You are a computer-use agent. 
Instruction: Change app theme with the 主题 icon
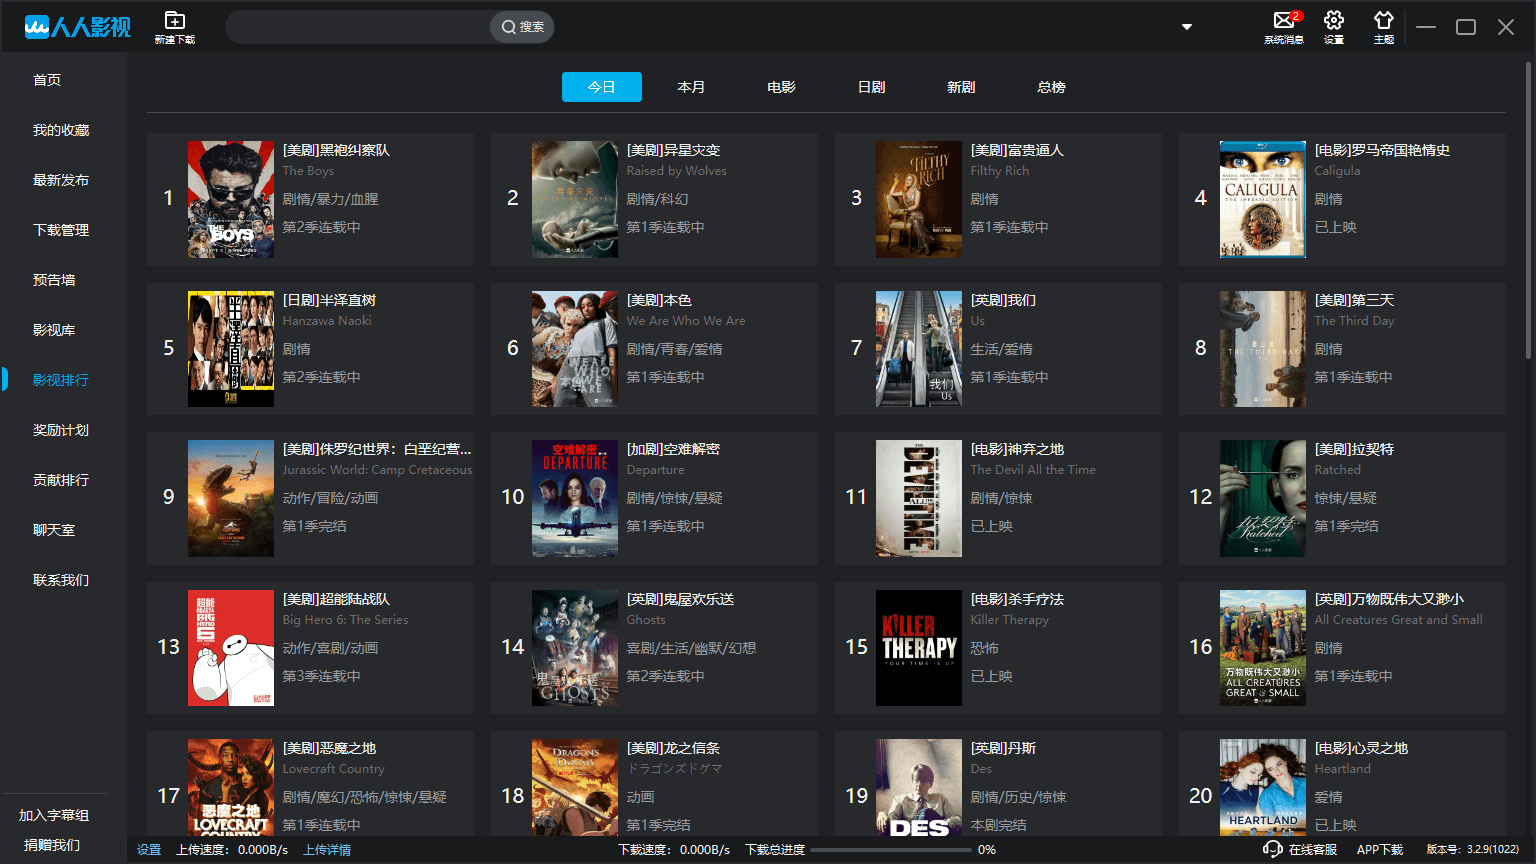click(1383, 26)
